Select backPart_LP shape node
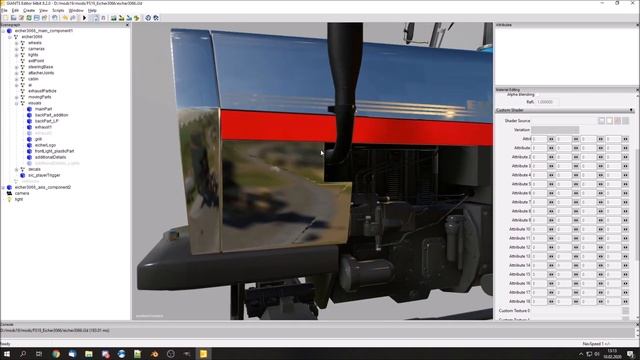This screenshot has height=360, width=640. (47, 121)
